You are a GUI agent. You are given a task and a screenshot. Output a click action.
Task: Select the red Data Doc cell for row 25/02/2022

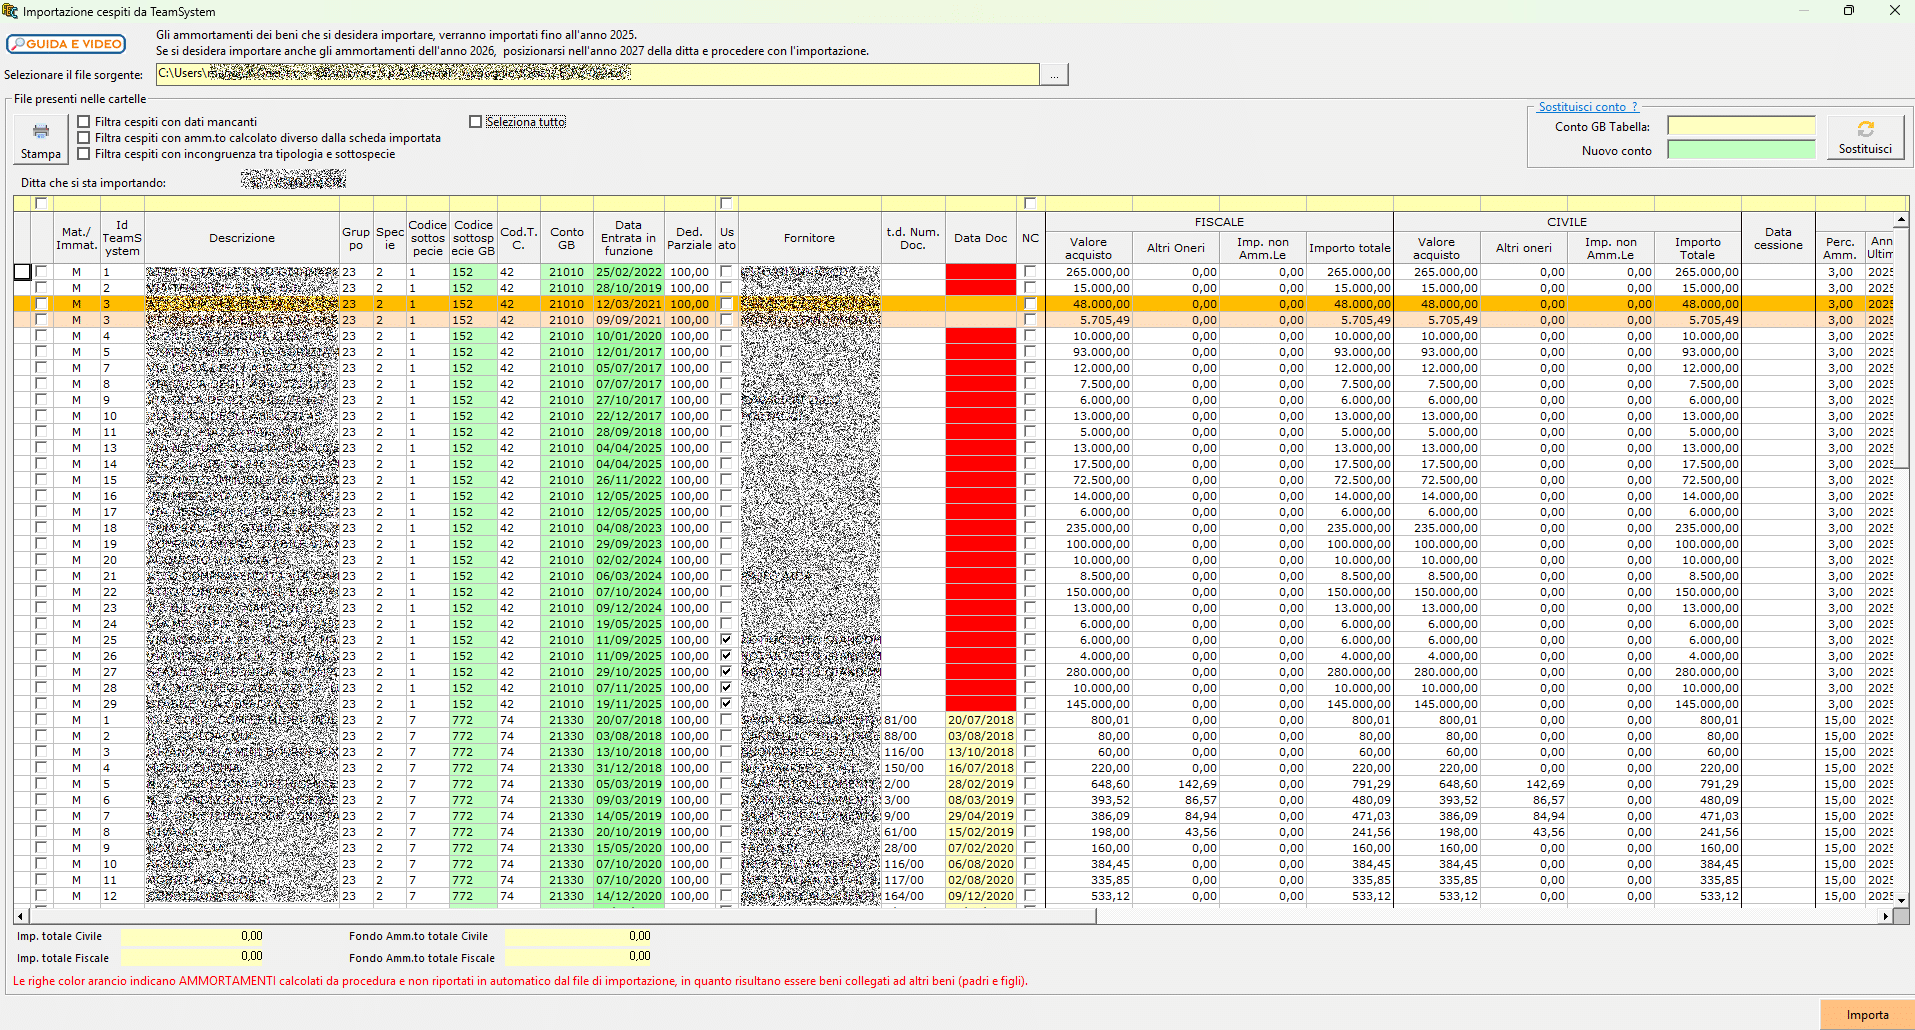tap(980, 272)
